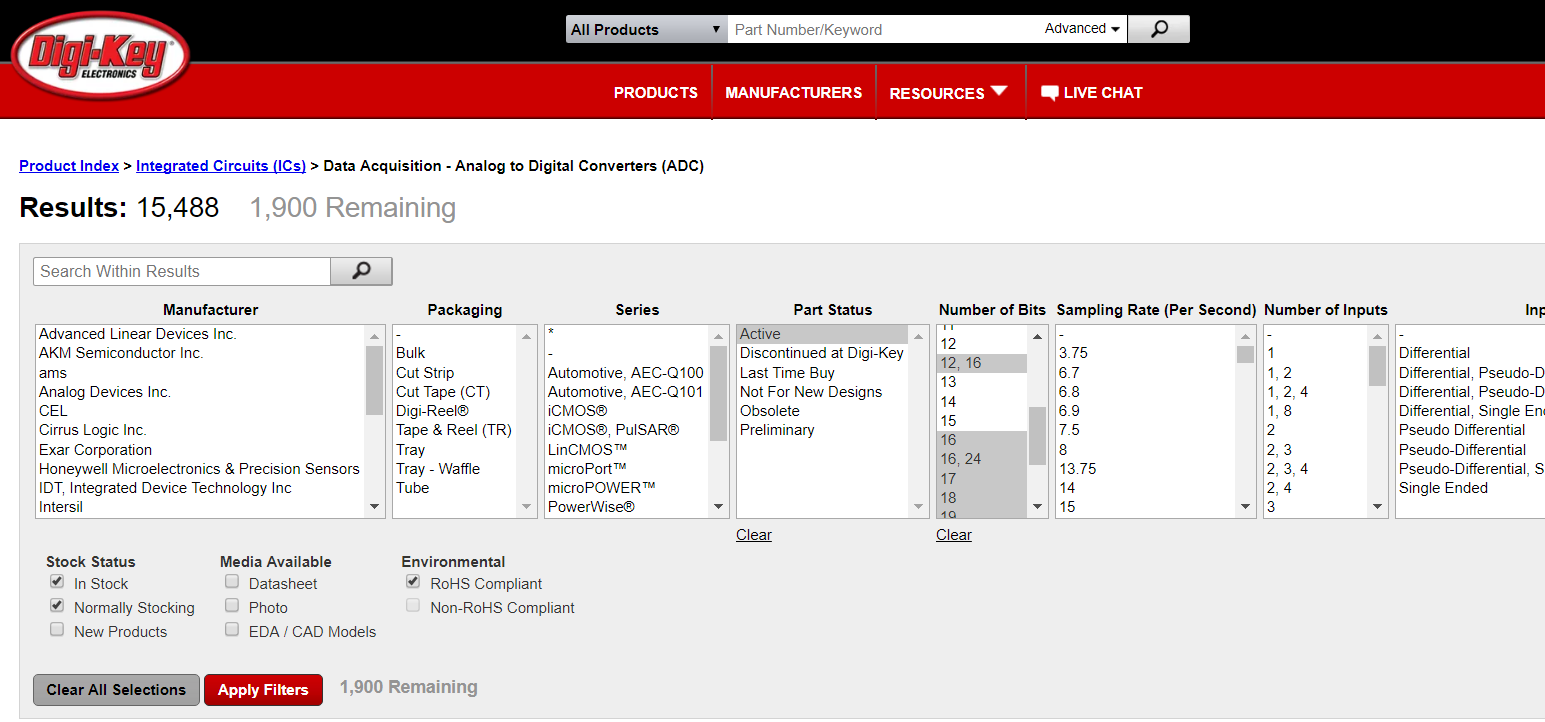Open the All Products category dropdown

pos(646,29)
